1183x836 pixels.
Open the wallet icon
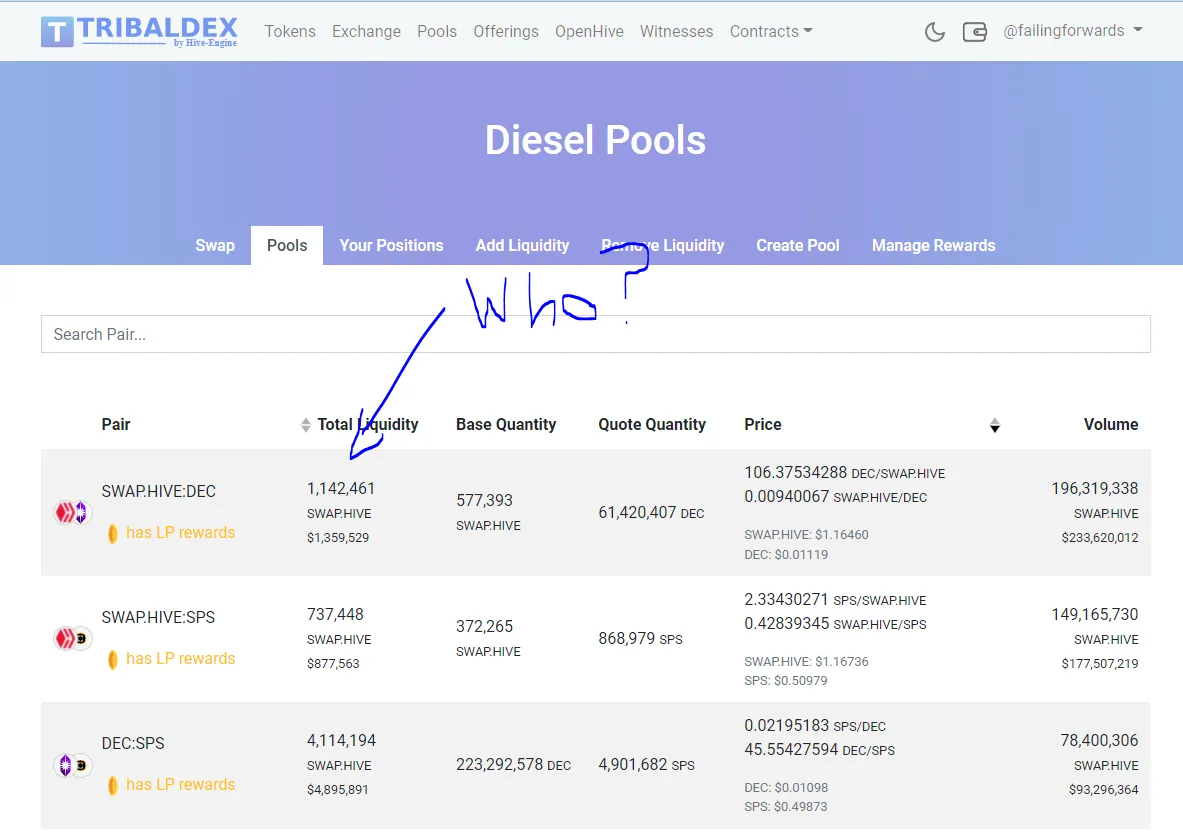coord(974,32)
